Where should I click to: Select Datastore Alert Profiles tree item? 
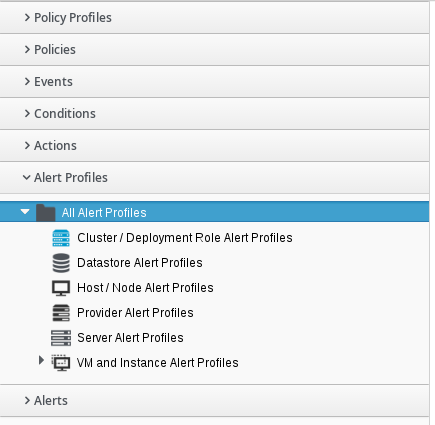click(140, 263)
